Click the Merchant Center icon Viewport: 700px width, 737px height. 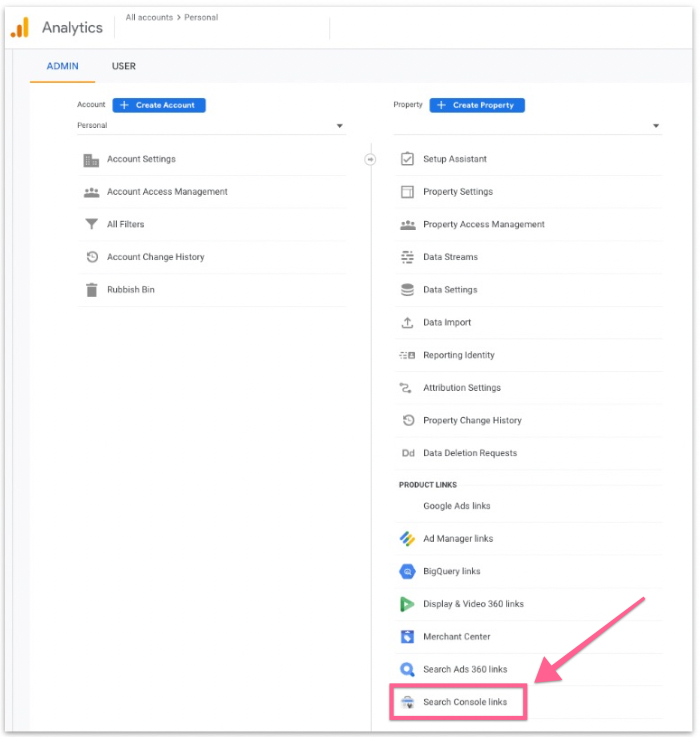tap(407, 637)
